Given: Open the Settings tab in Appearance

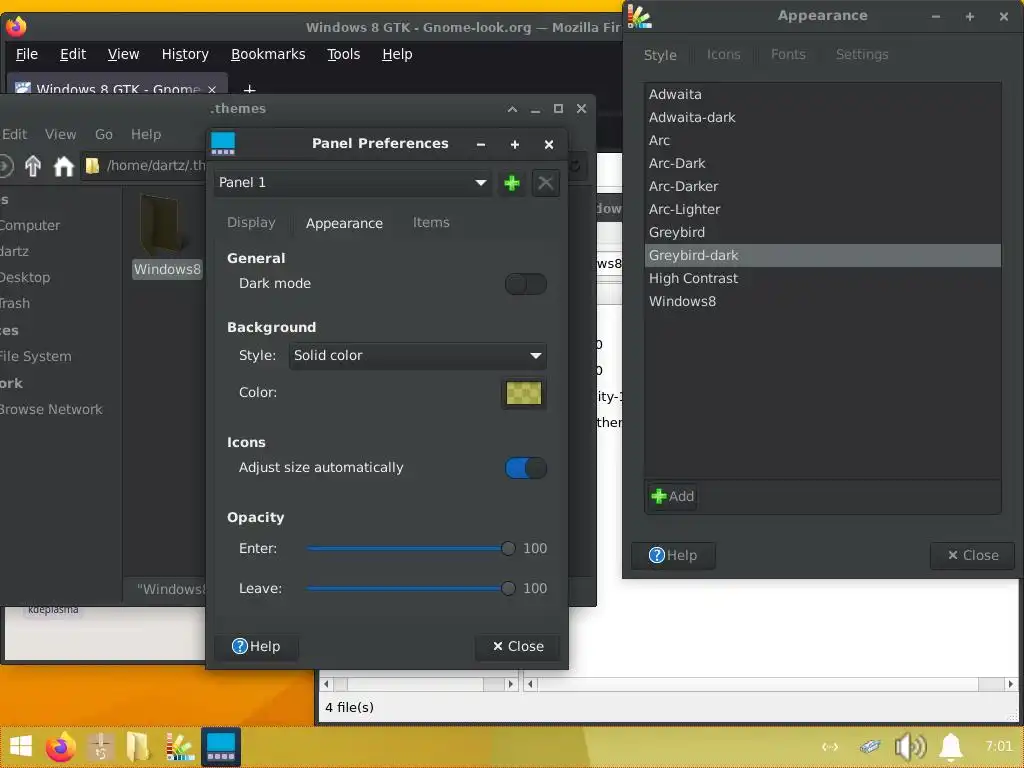Looking at the screenshot, I should 862,55.
